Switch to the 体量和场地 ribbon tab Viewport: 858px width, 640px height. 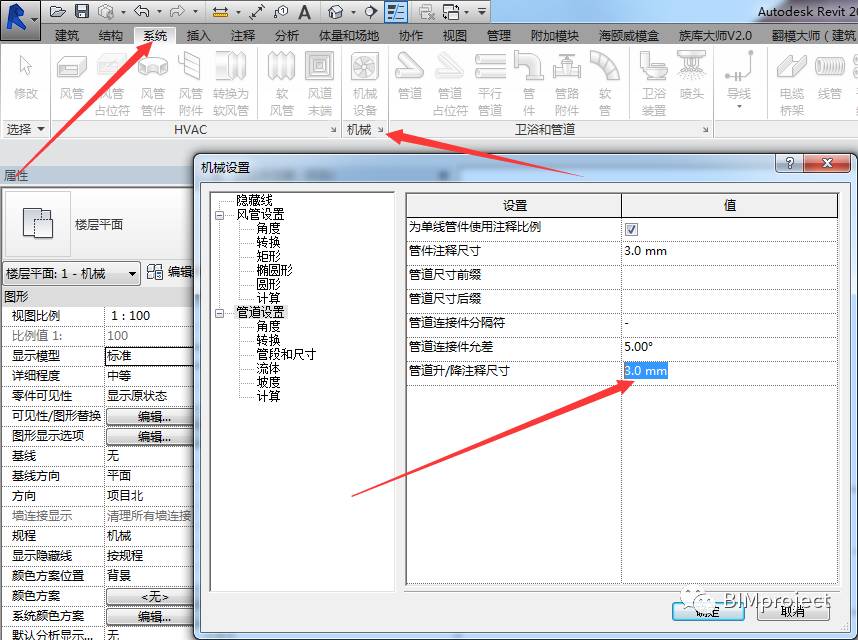point(349,36)
